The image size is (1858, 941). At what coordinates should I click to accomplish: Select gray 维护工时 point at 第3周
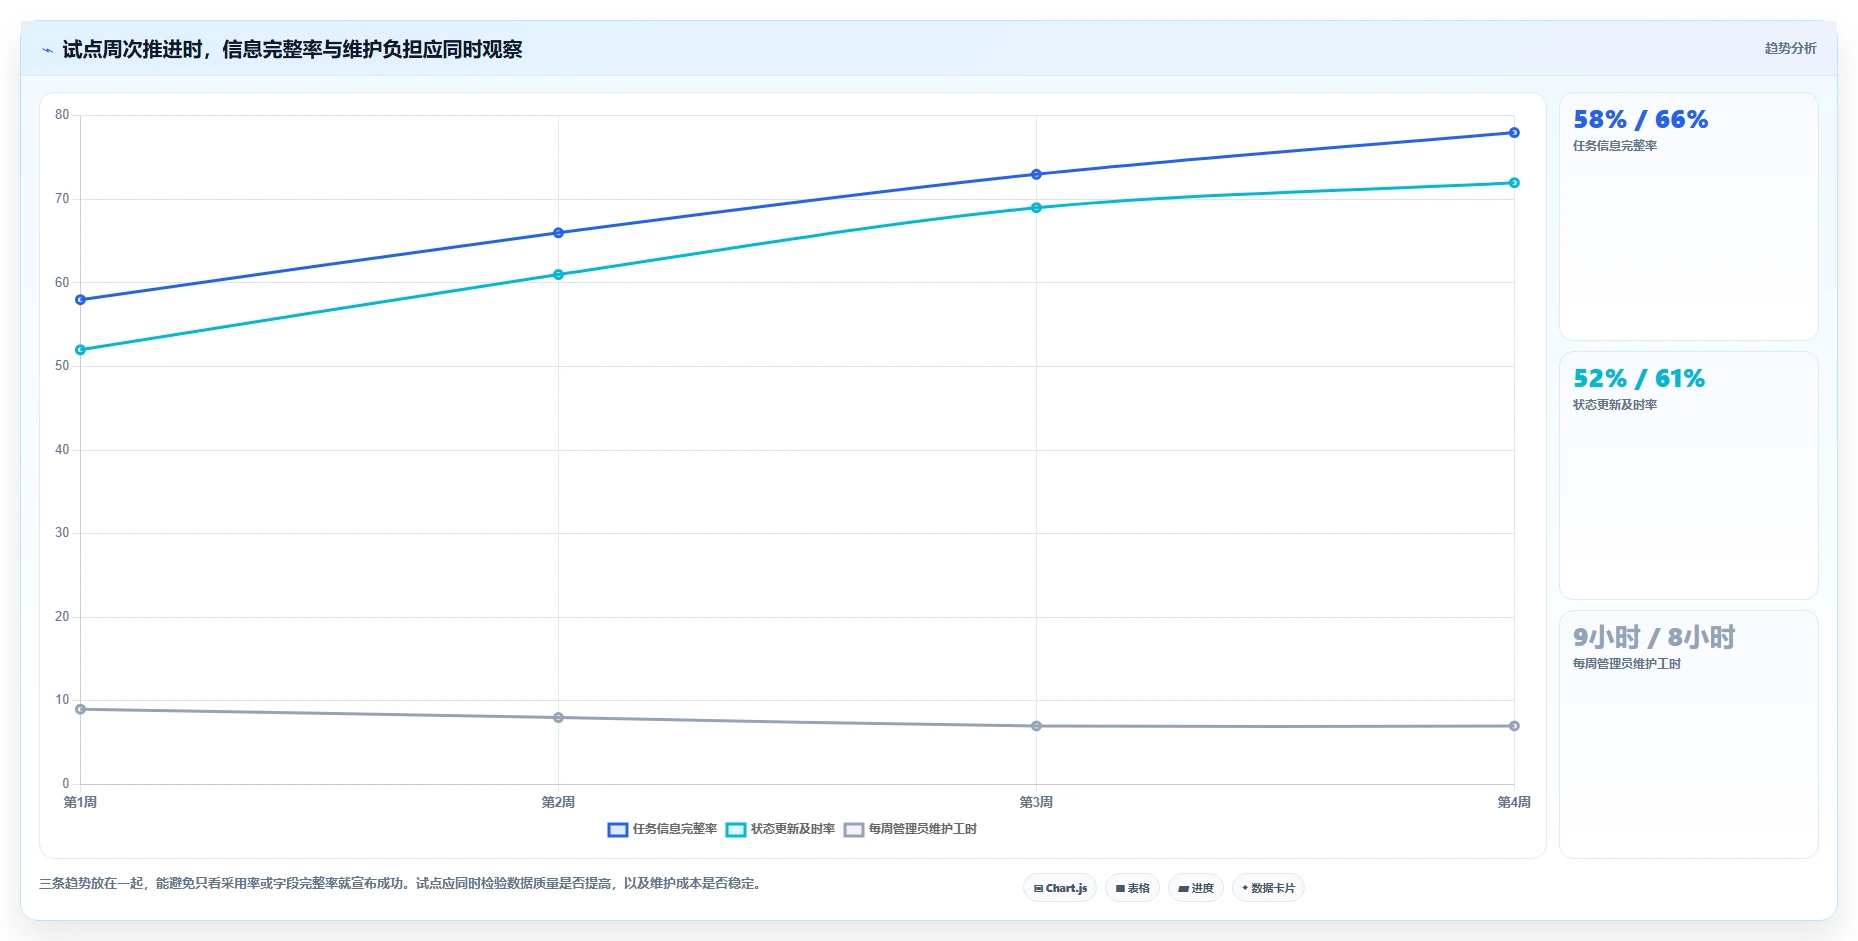click(x=1036, y=726)
